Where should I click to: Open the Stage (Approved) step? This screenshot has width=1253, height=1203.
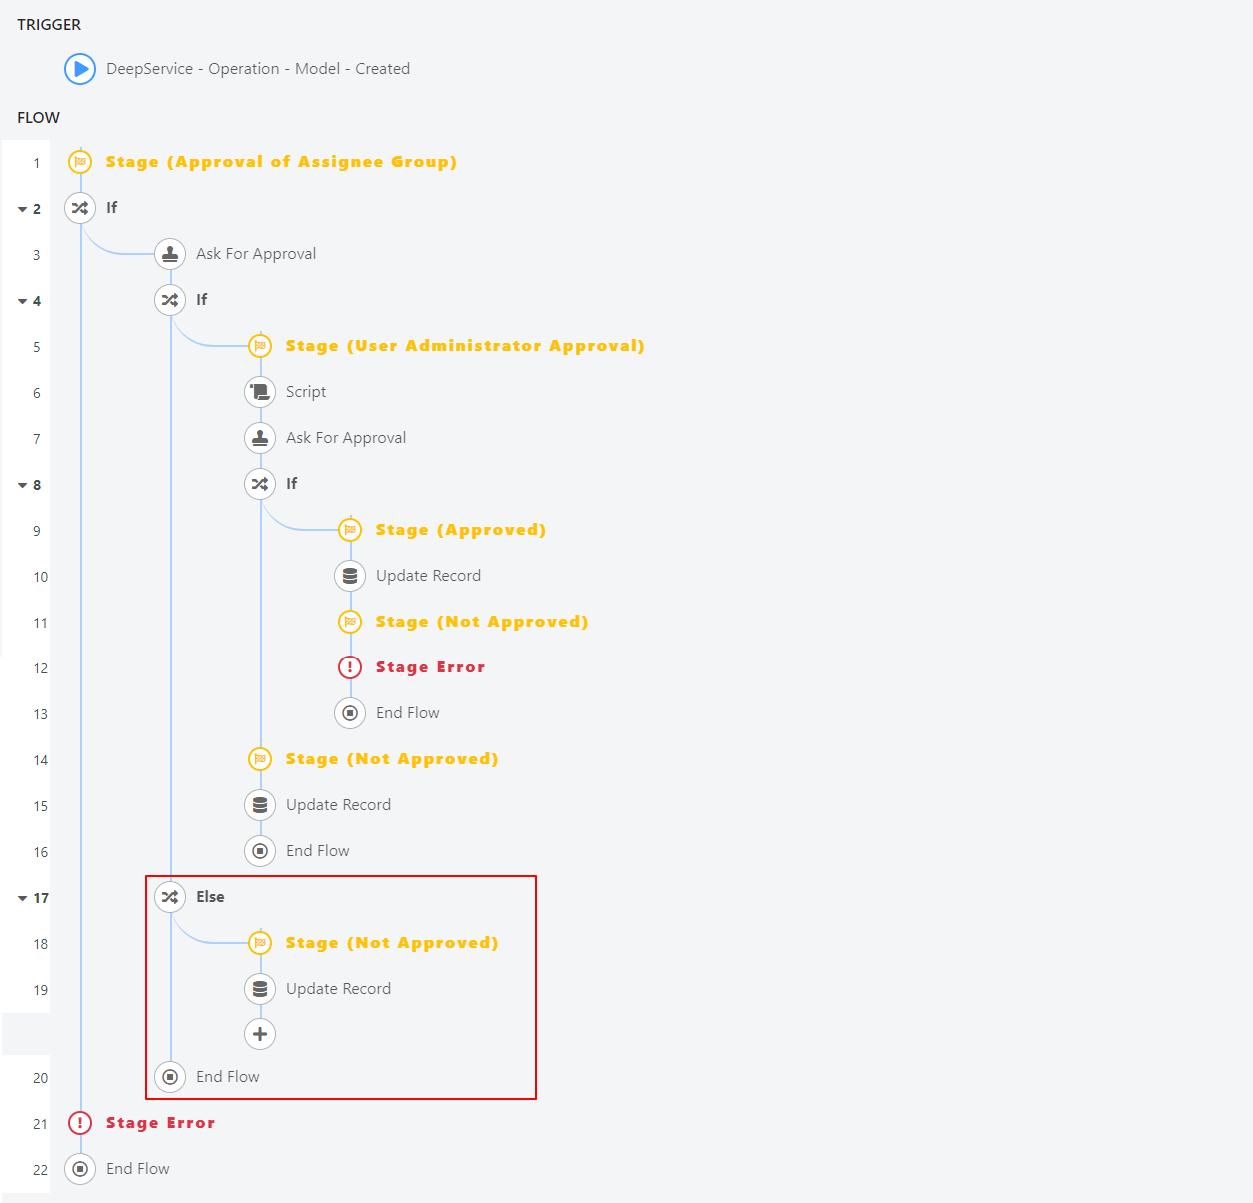[461, 530]
